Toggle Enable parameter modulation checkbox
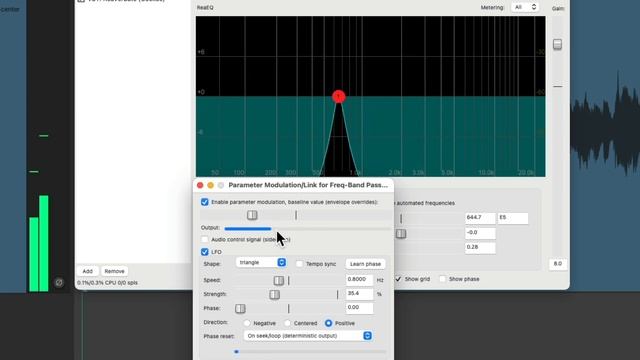Screen dimensions: 640x360 (204, 202)
